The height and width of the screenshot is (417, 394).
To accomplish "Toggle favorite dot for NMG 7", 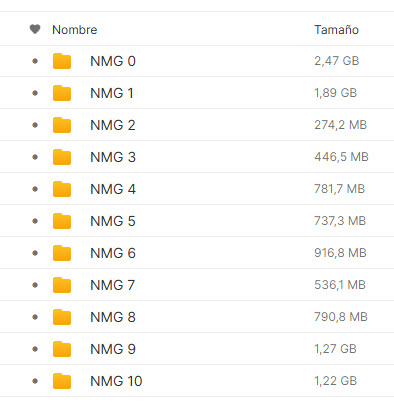I will click(35, 285).
